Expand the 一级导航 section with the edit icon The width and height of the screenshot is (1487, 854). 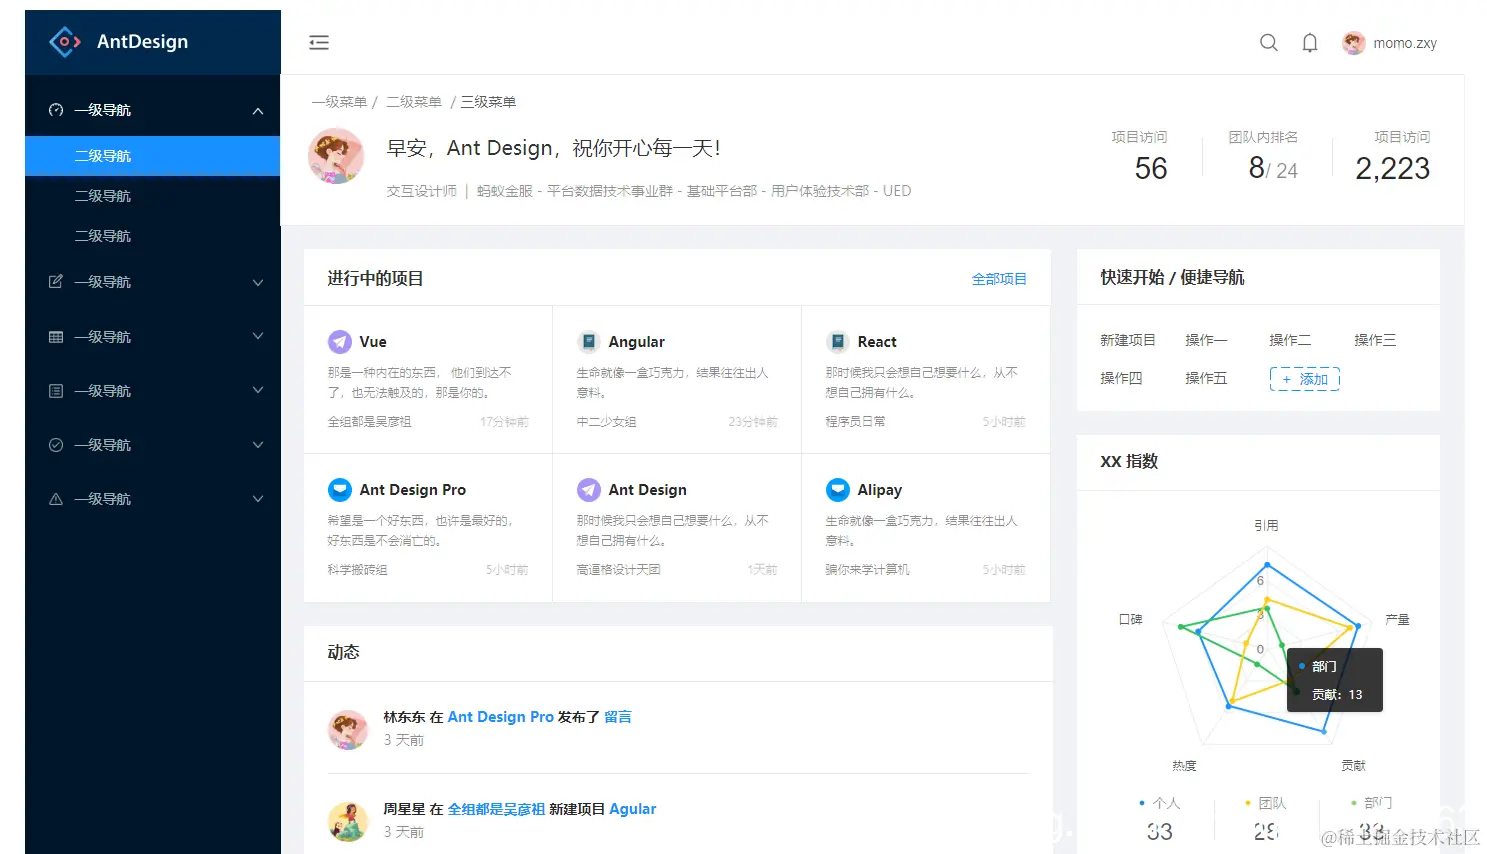tap(152, 281)
